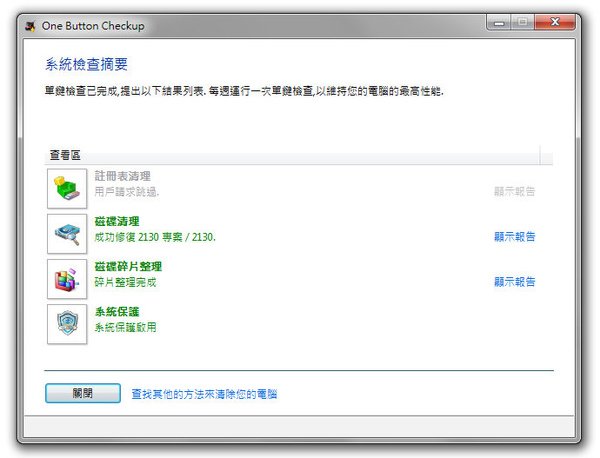
Task: Click the One Button Checkup title bar icon
Action: point(31,26)
